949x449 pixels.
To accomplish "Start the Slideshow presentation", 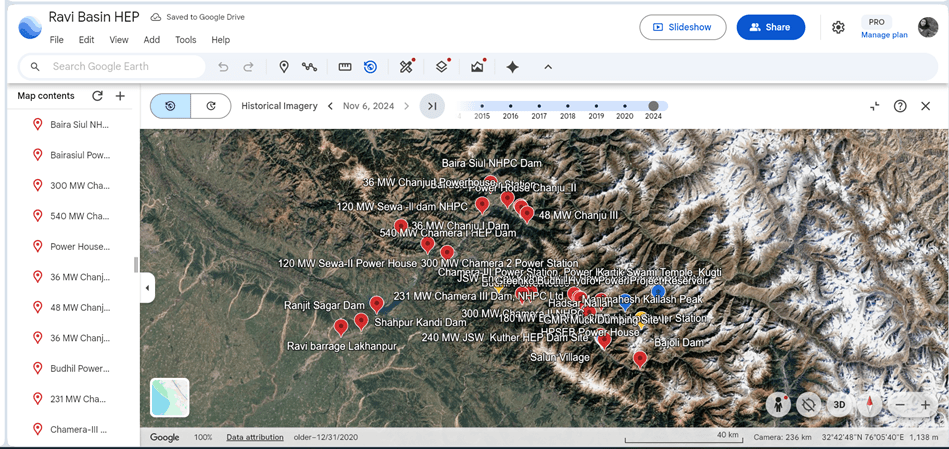I will [x=682, y=28].
